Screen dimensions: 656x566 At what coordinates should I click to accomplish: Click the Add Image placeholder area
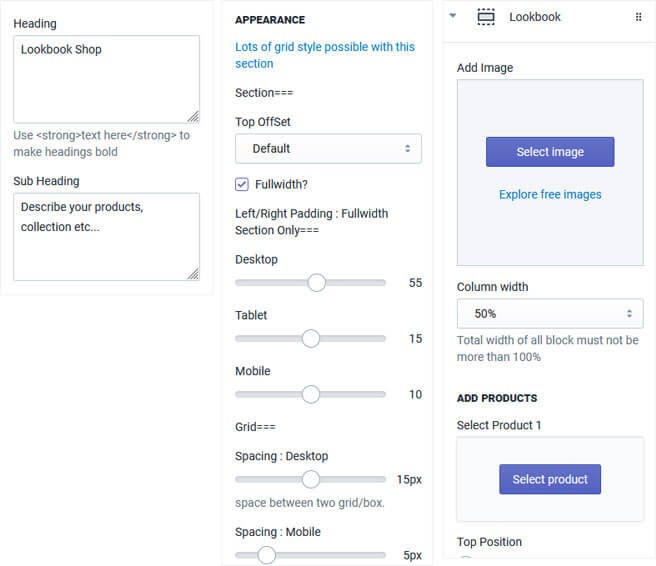(550, 235)
